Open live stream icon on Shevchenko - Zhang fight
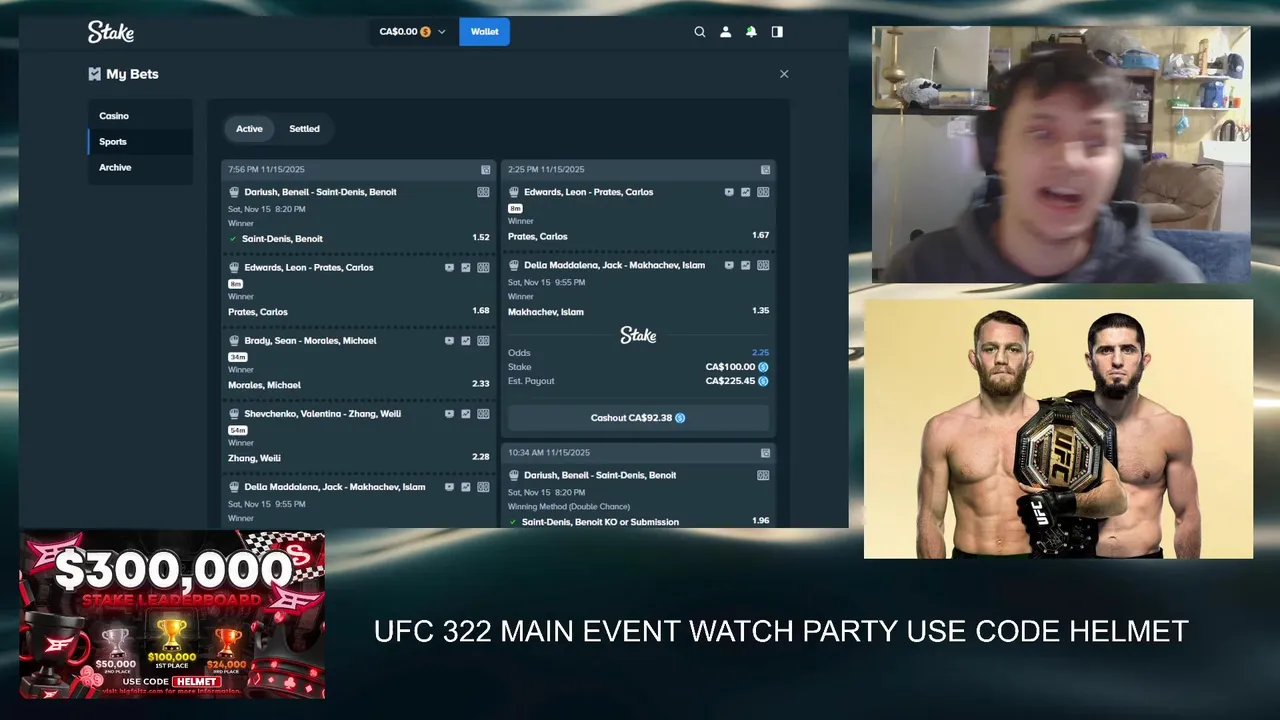Viewport: 1280px width, 720px height. 449,414
